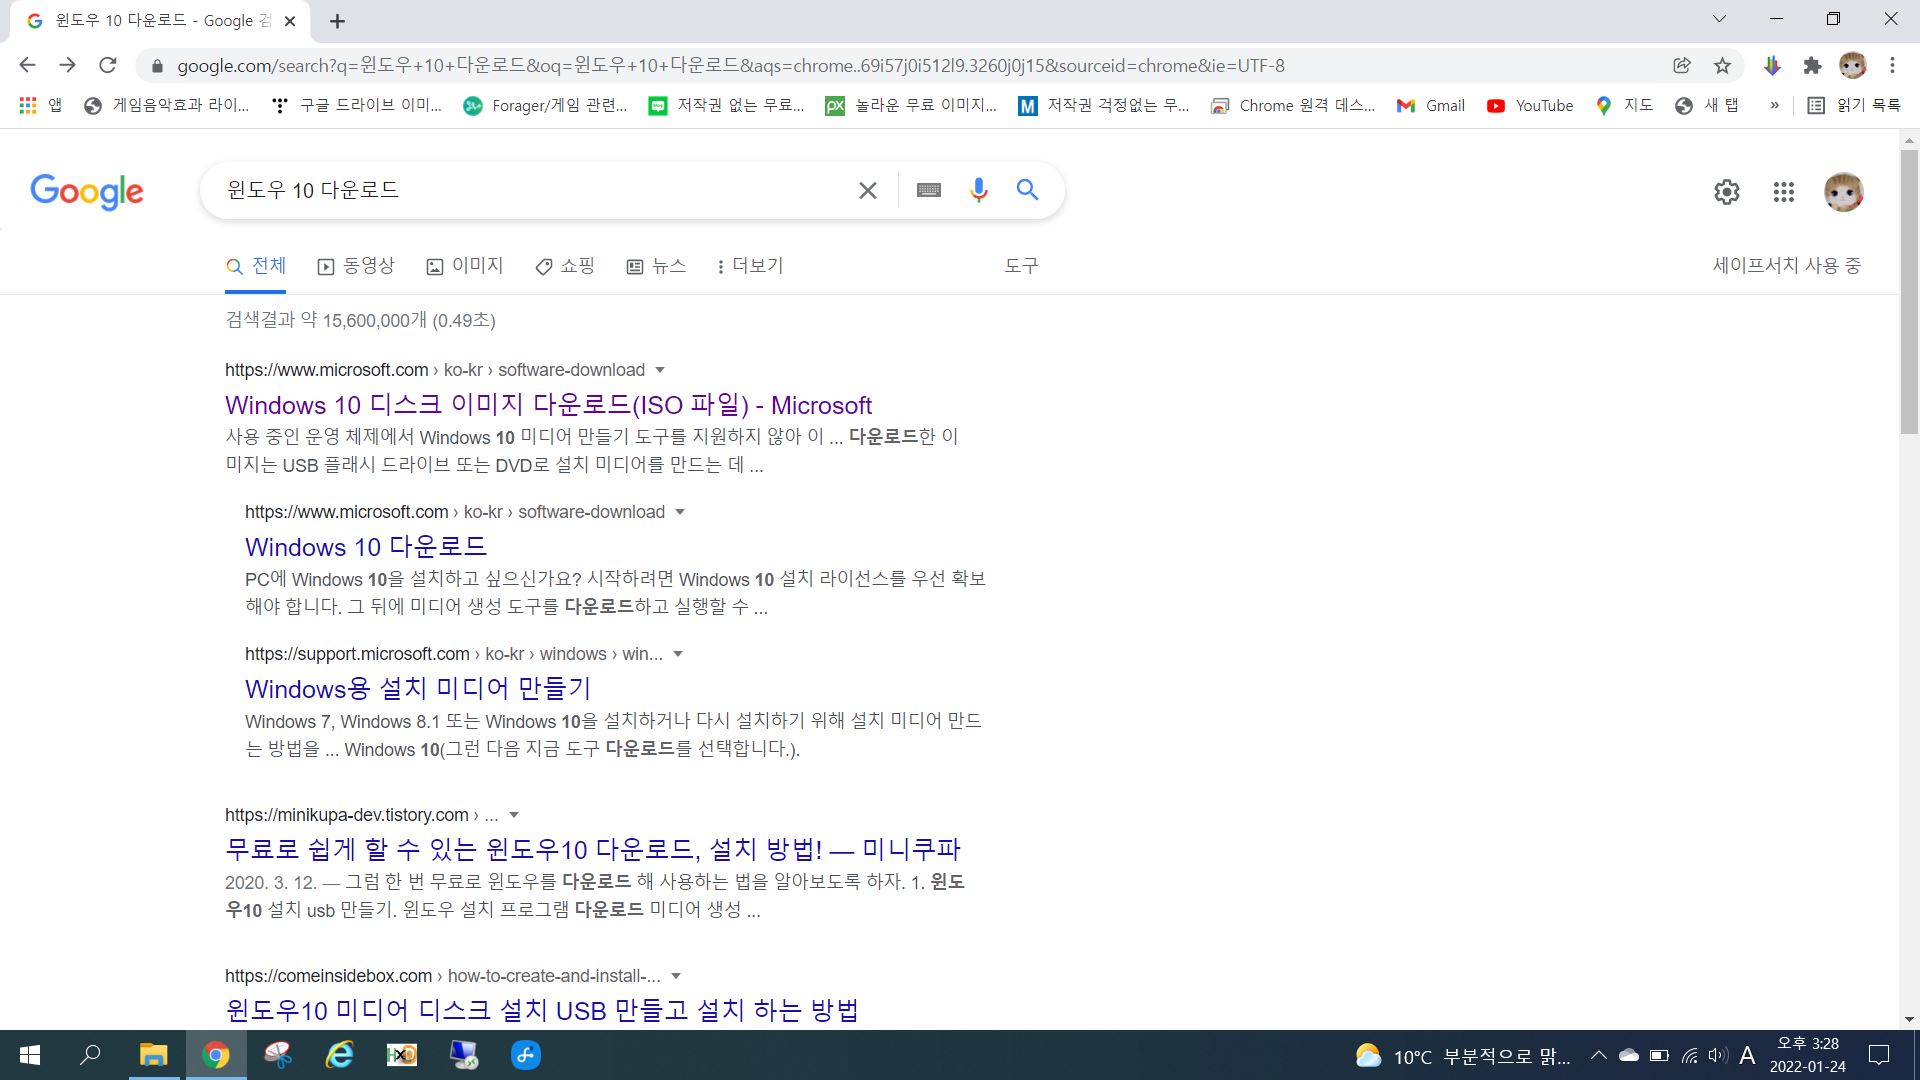Viewport: 1920px width, 1080px height.
Task: Open the download extension icon in toolbar
Action: coord(1772,65)
